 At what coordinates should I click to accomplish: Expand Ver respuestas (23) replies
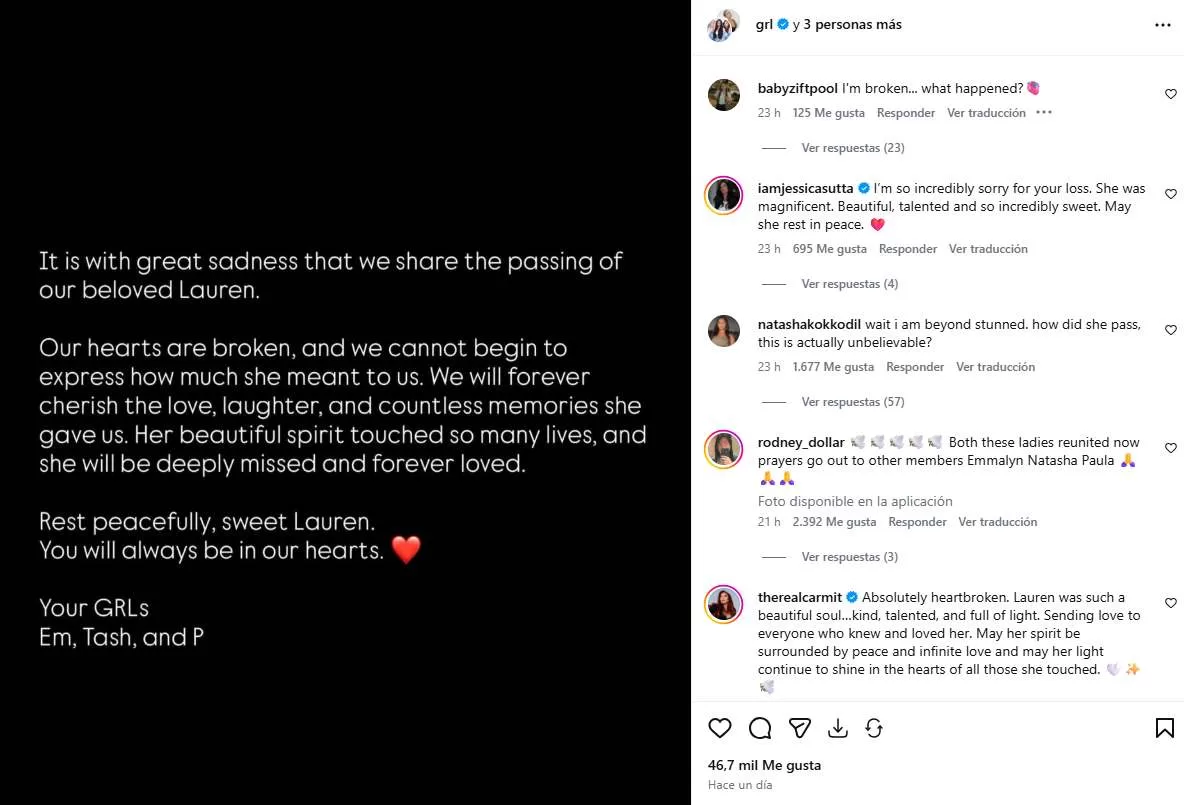pyautogui.click(x=853, y=148)
